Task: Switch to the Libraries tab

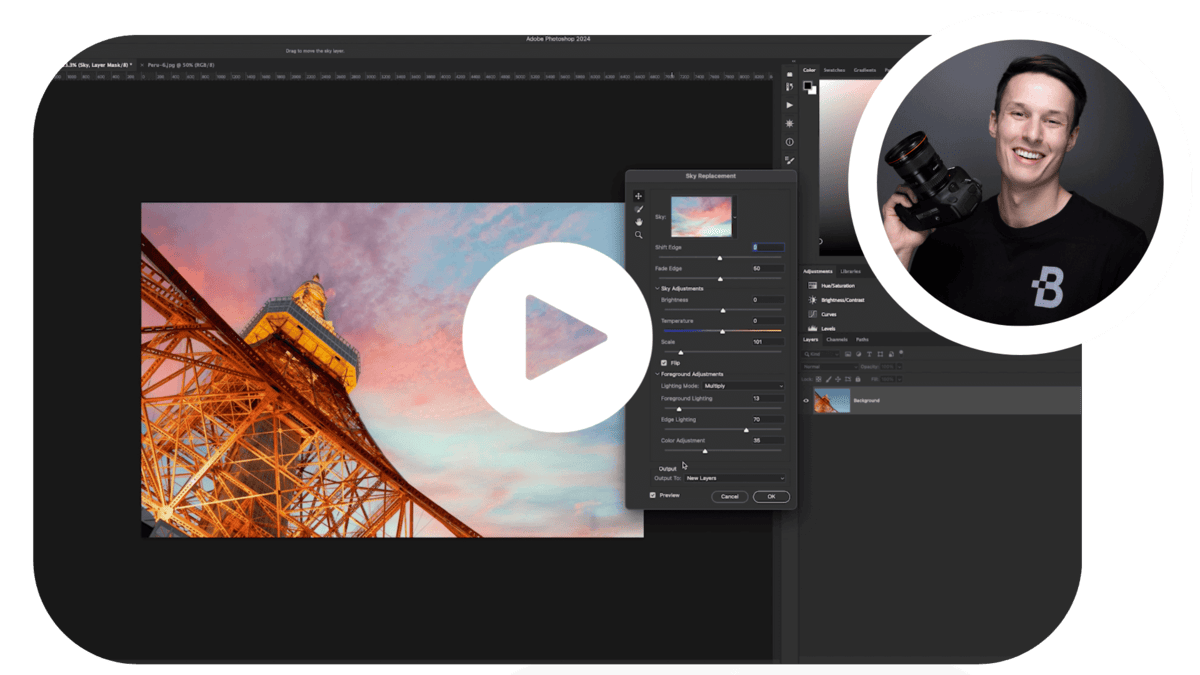Action: (x=851, y=271)
